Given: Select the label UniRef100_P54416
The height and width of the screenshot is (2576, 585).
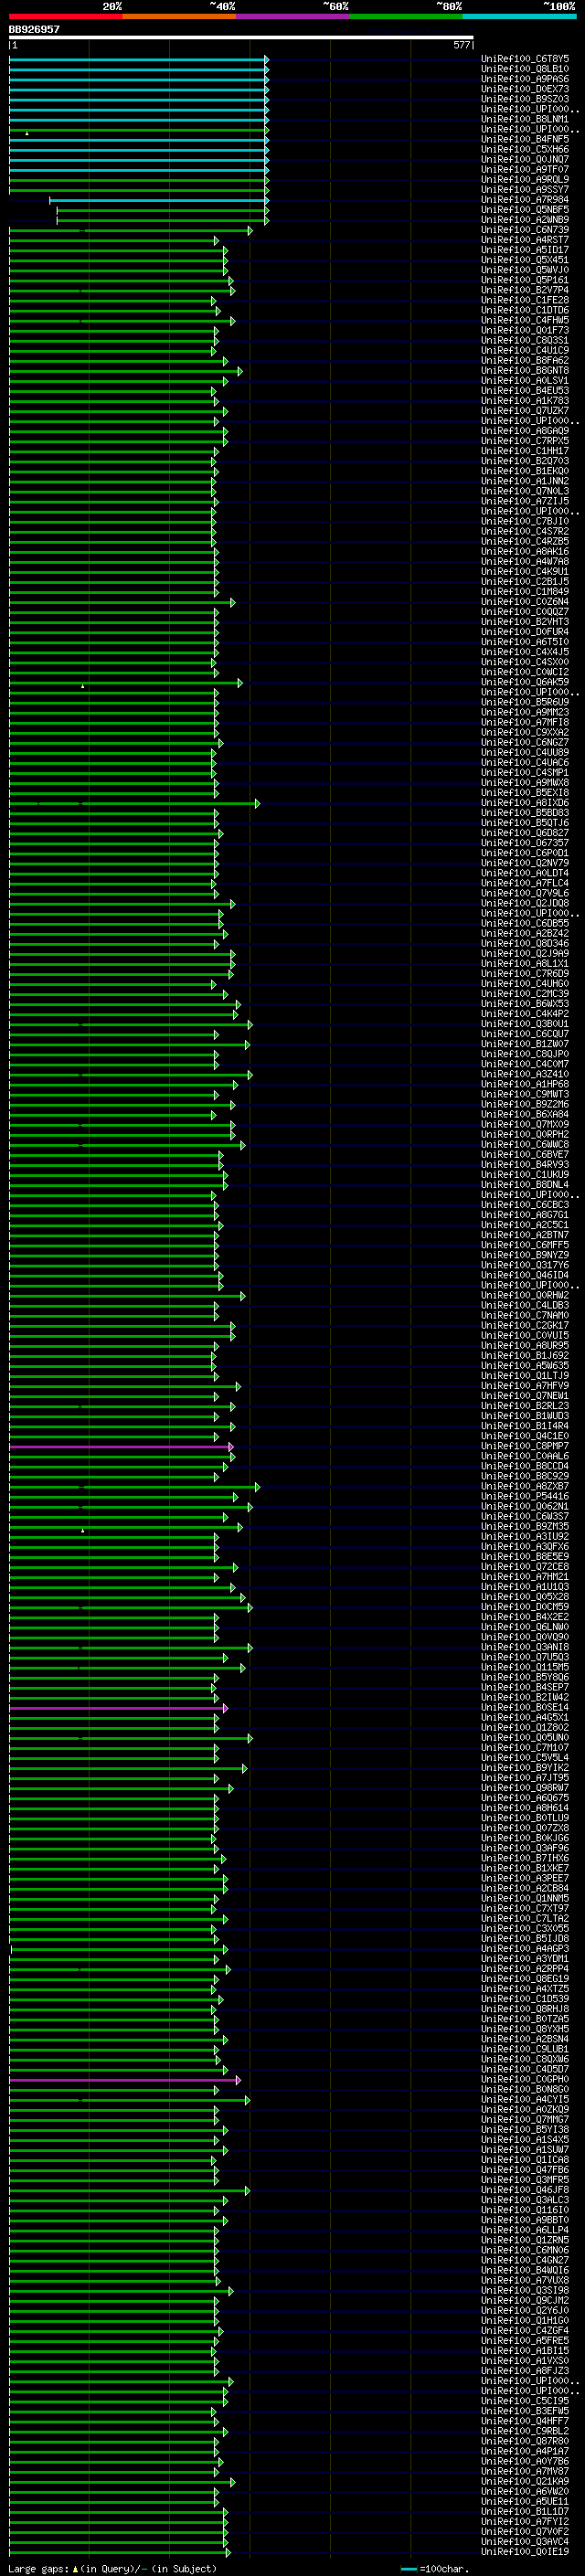Looking at the screenshot, I should click(x=525, y=1496).
